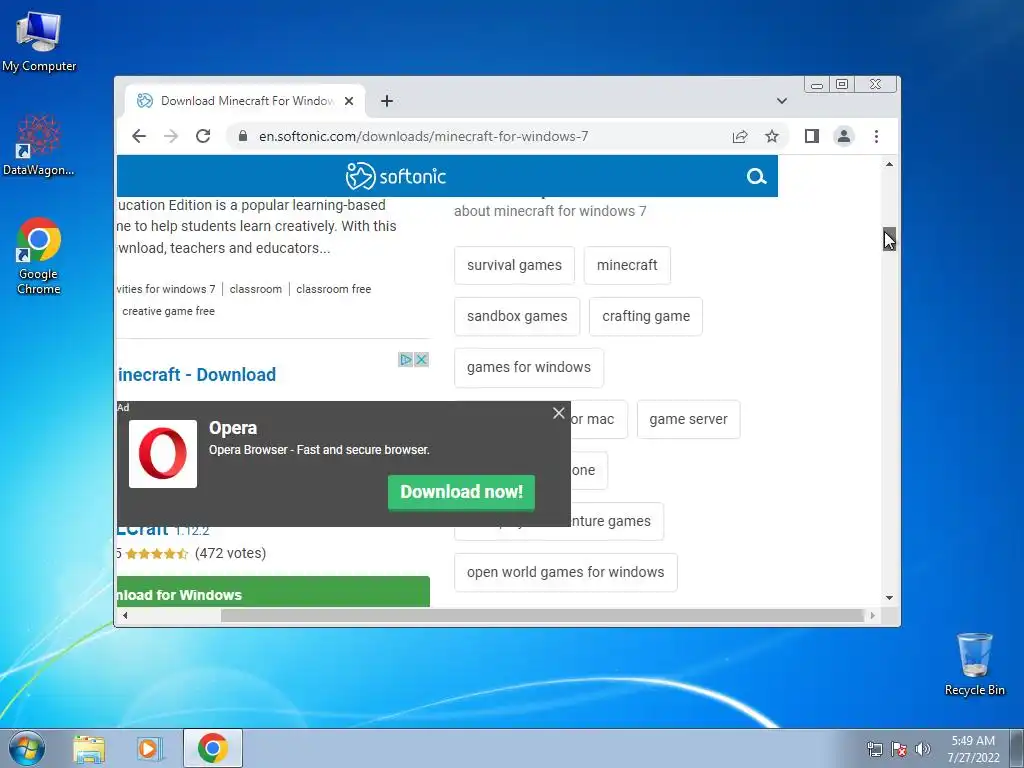Close the Opera ad overlay
This screenshot has width=1024, height=768.
click(558, 413)
